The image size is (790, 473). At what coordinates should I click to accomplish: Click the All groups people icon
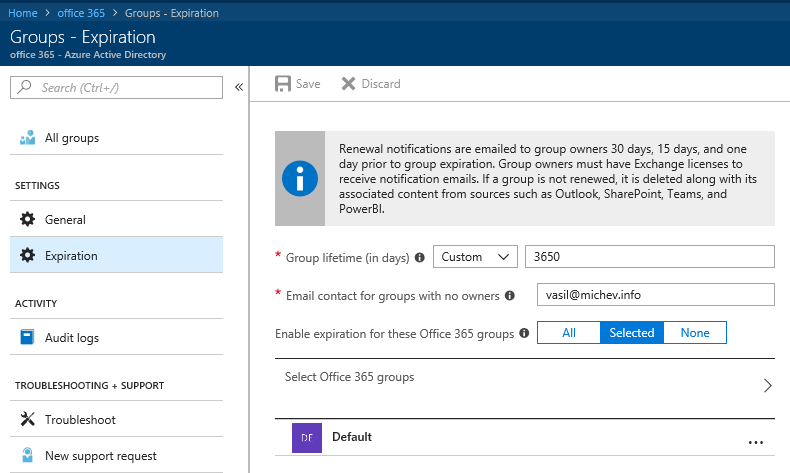pos(28,138)
